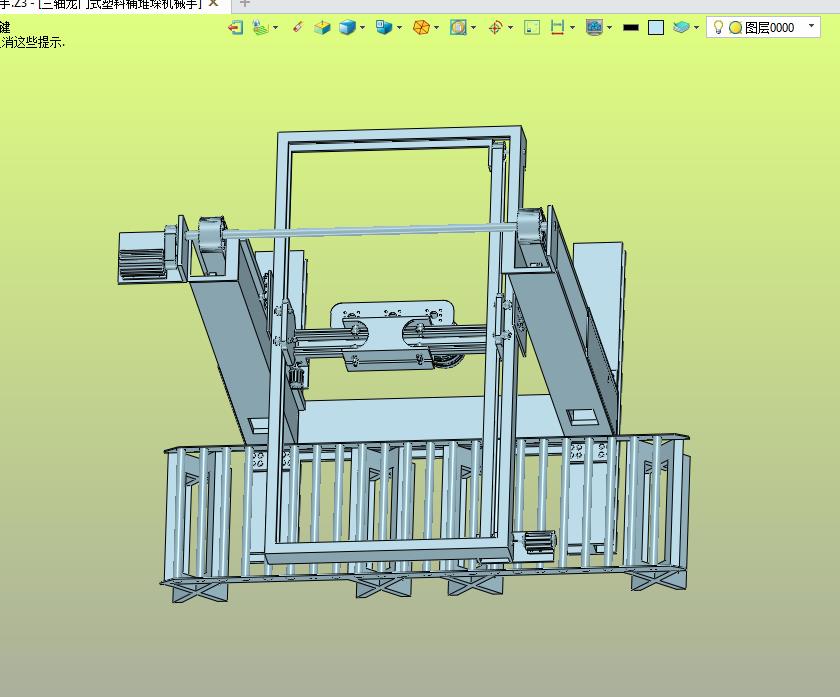840x697 pixels.
Task: Click the orange wireframe polyhedron icon
Action: tap(422, 27)
